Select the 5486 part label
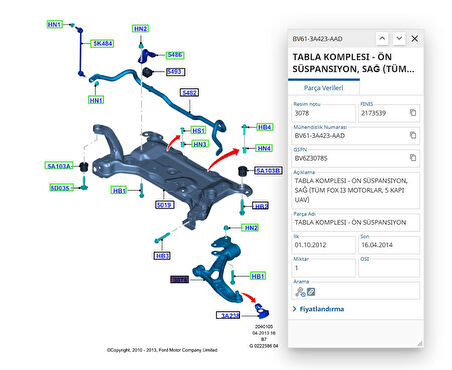 (x=175, y=55)
